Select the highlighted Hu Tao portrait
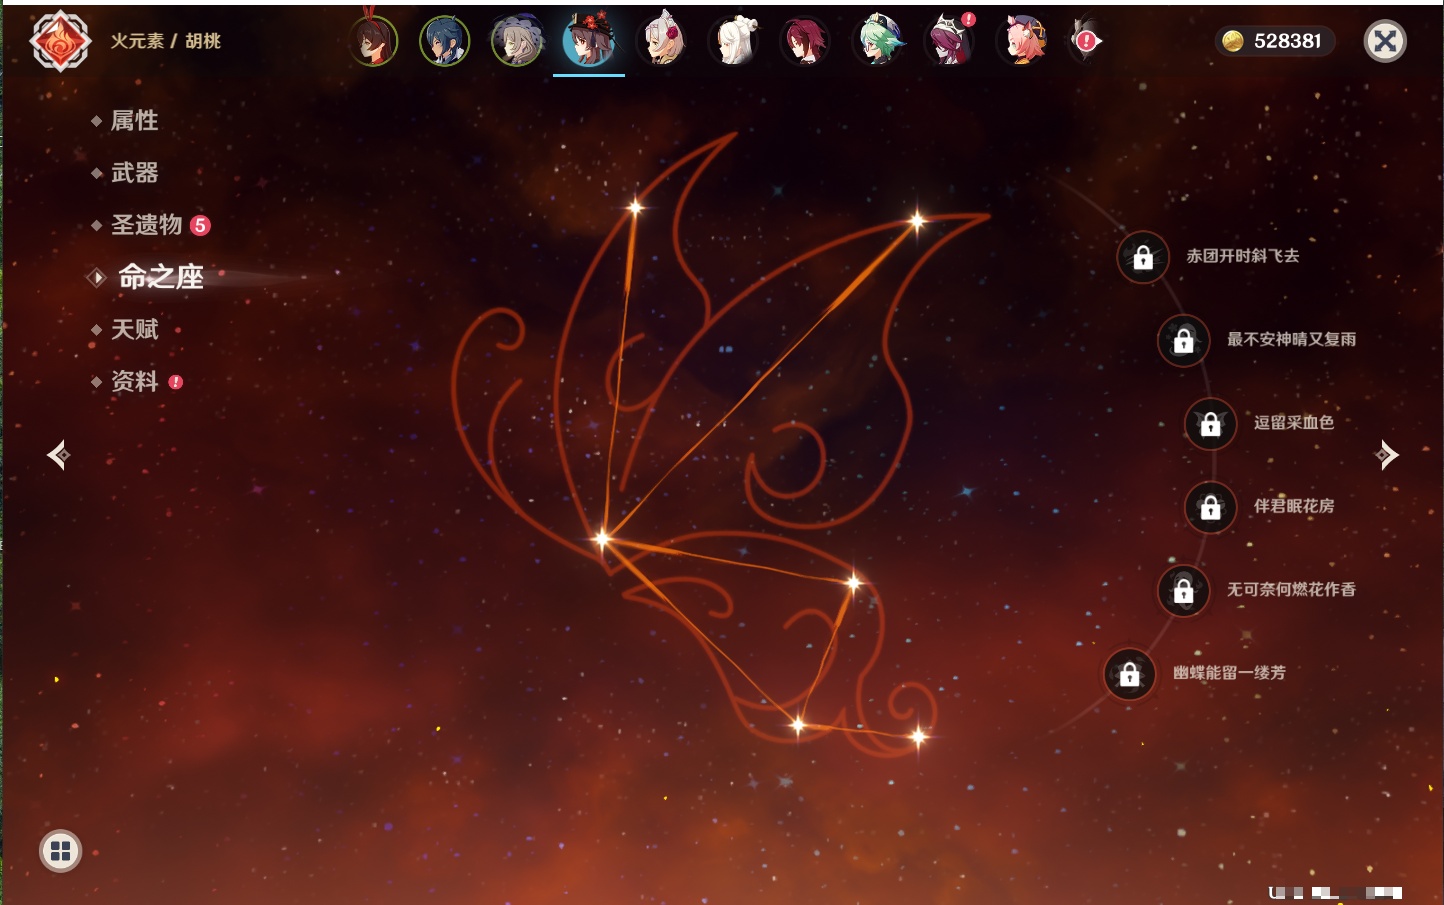This screenshot has height=905, width=1444. pyautogui.click(x=589, y=40)
